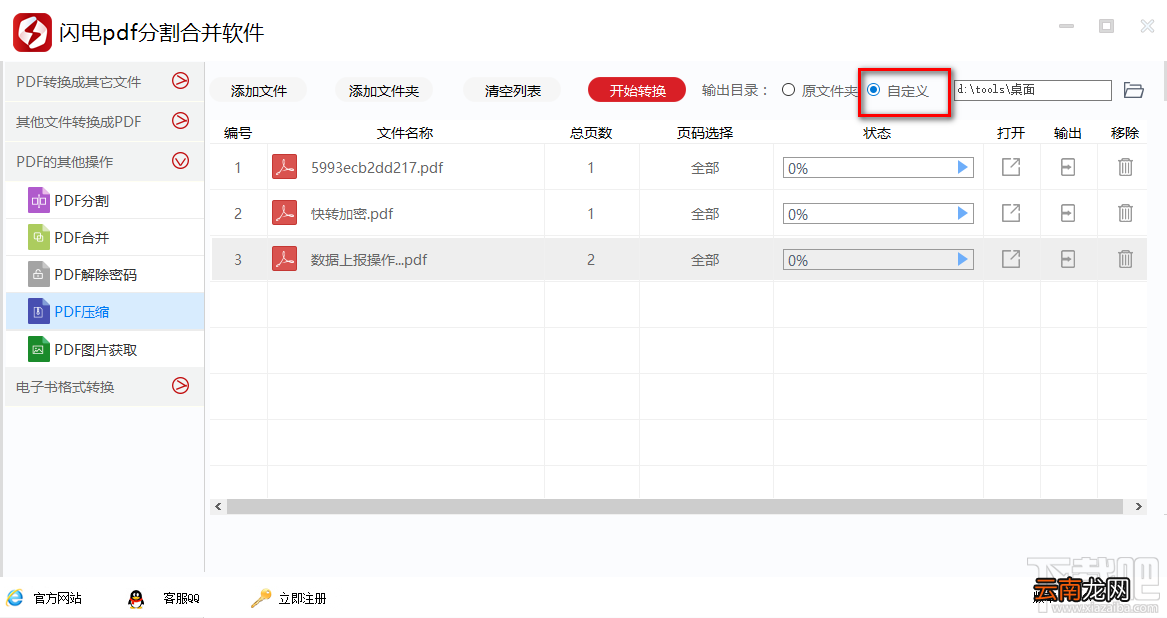Click PDF icon of 快转加密.pdf
The height and width of the screenshot is (618, 1167).
284,214
